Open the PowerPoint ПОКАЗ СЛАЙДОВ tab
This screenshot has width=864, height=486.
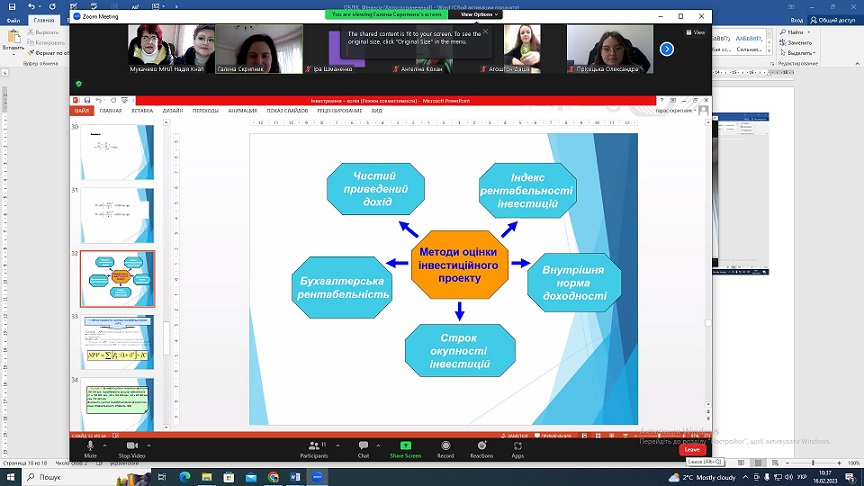click(287, 111)
